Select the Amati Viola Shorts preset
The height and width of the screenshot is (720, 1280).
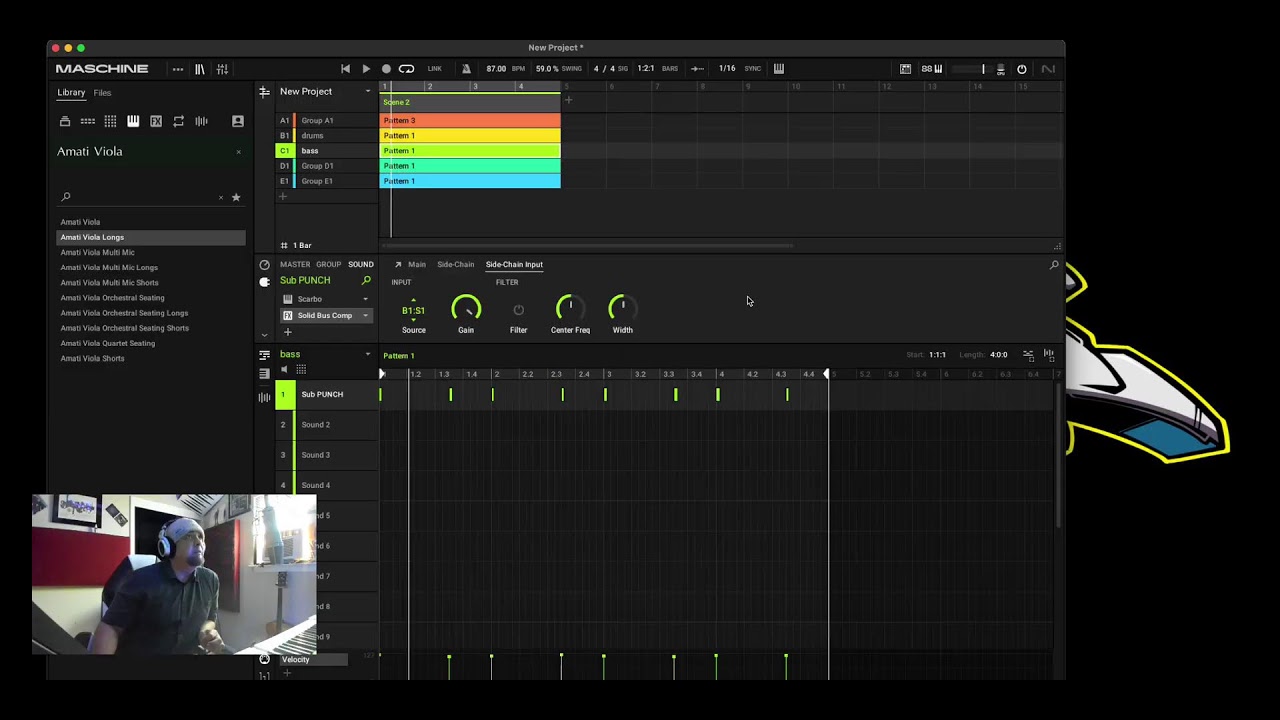[151, 358]
